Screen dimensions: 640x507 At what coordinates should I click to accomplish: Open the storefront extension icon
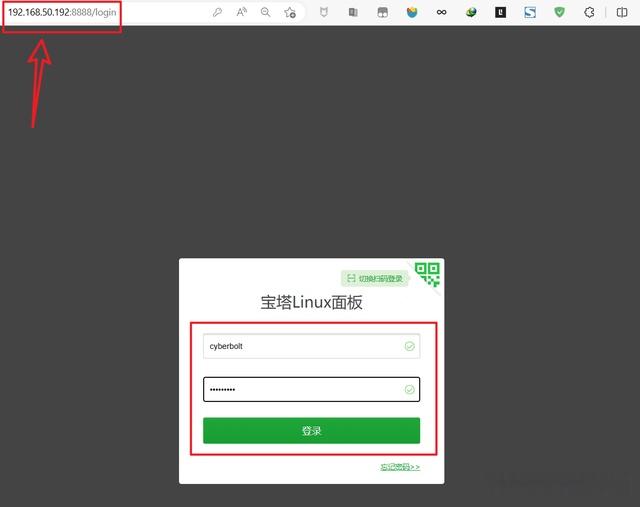pos(382,13)
